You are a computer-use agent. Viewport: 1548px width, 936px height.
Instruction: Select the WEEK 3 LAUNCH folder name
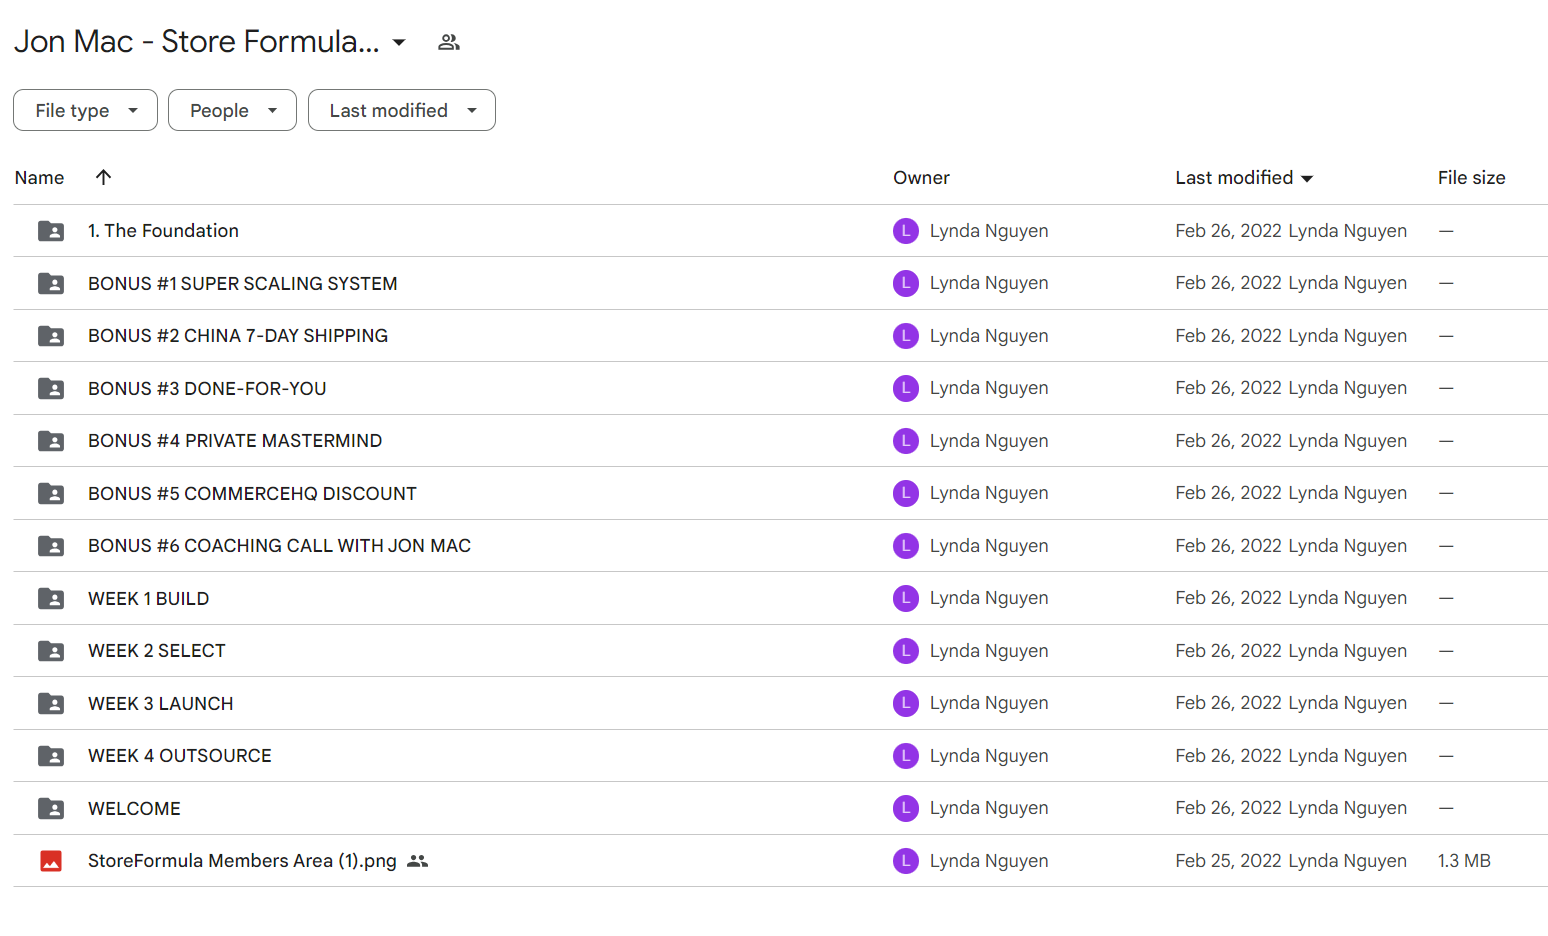point(161,704)
